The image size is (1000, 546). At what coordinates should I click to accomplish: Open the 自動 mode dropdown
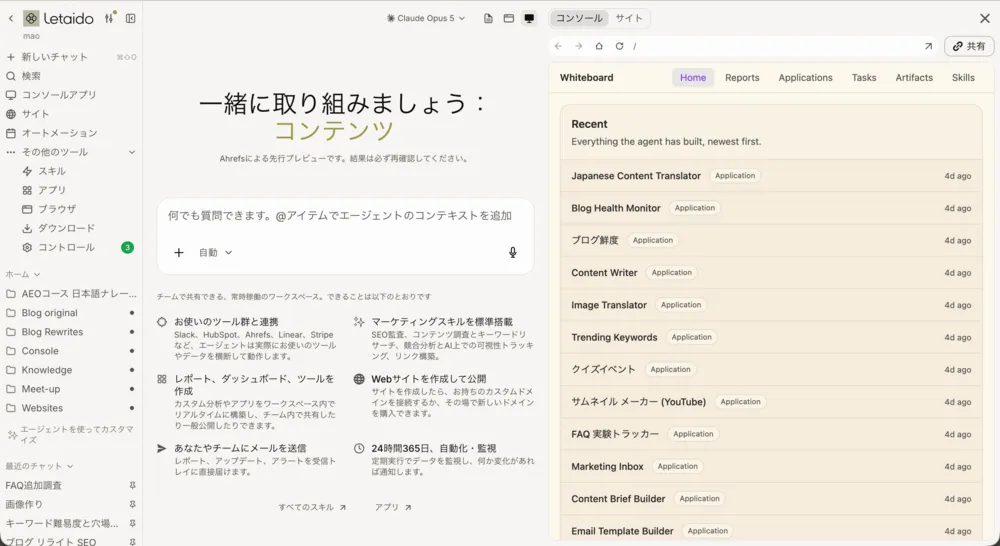tap(216, 253)
